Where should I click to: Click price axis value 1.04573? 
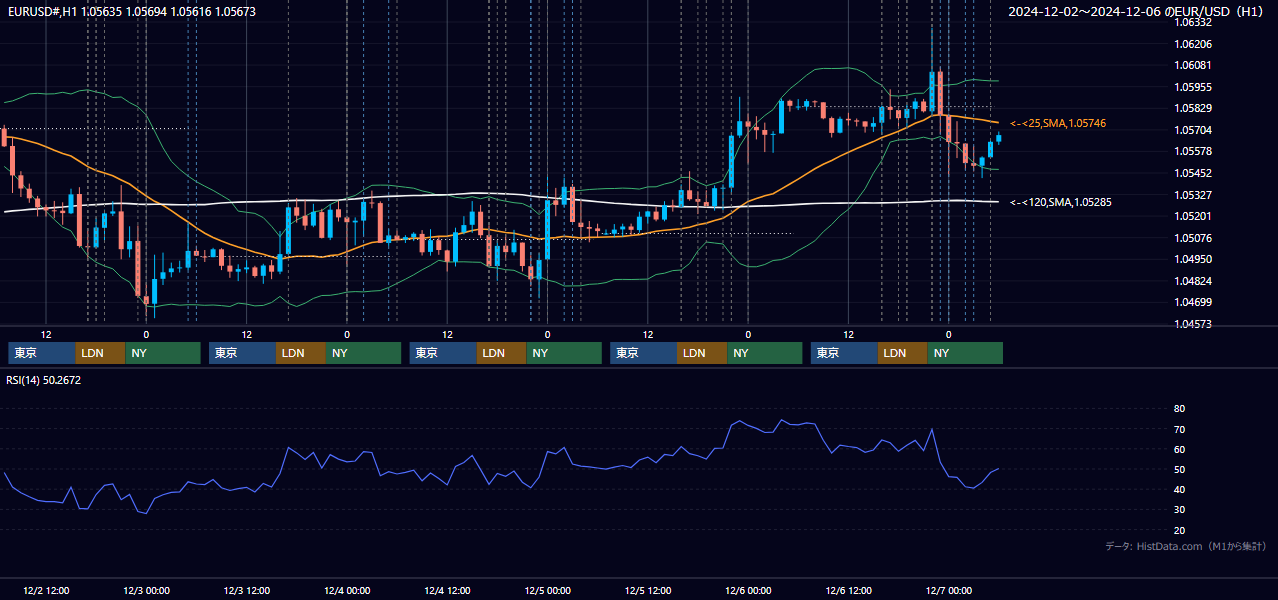pos(1192,324)
